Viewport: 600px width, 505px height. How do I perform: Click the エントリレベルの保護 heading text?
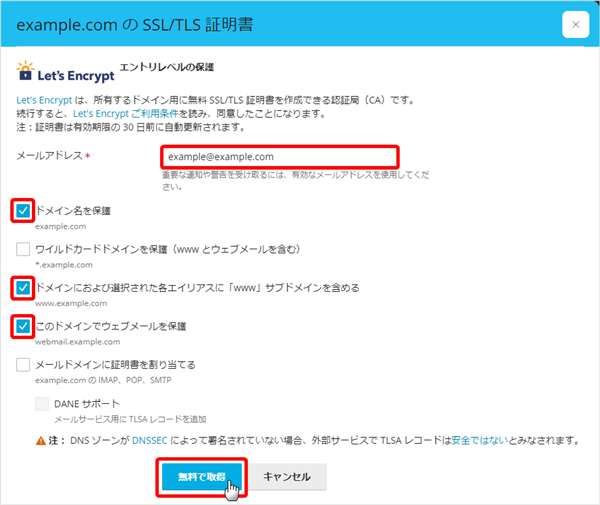[x=167, y=67]
